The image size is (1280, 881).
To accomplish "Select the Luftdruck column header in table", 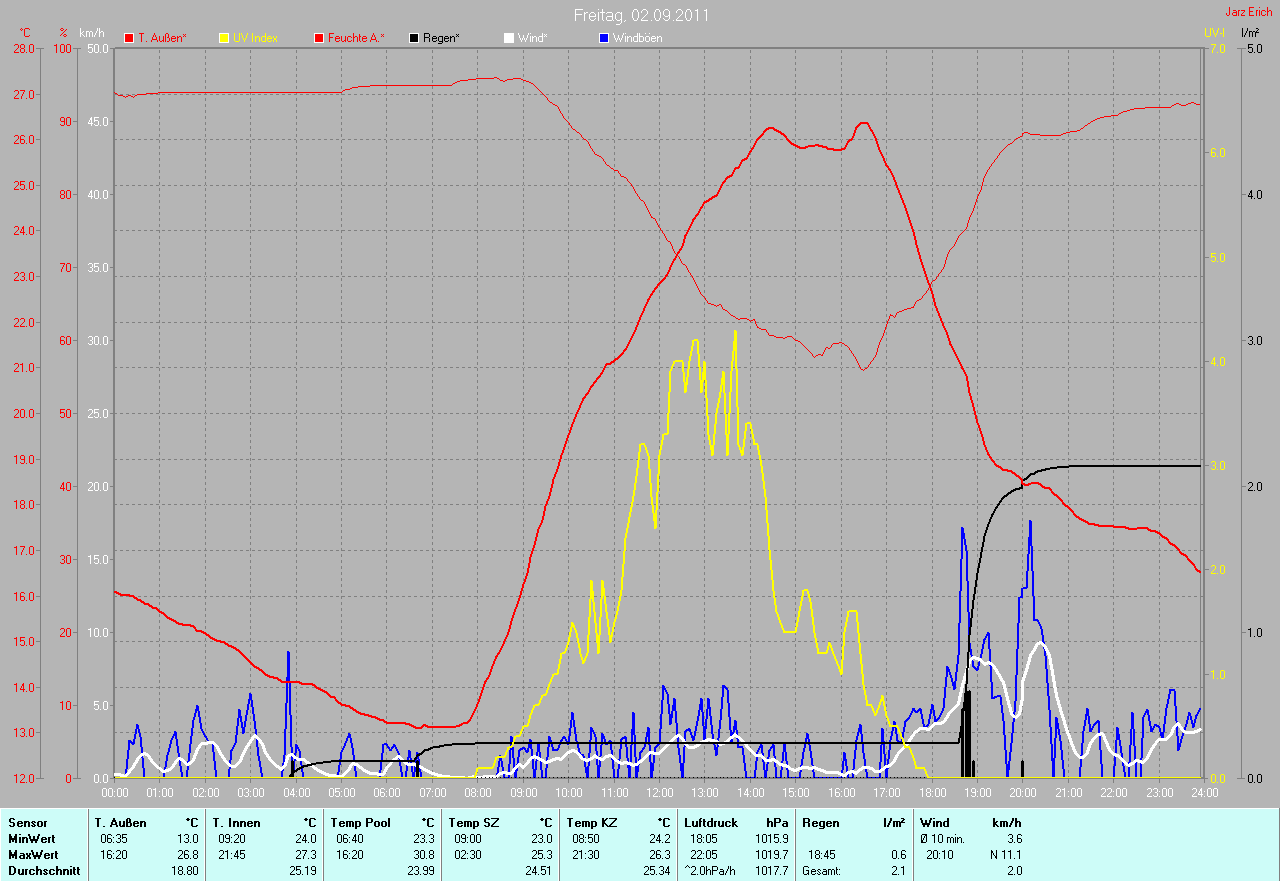I will click(x=711, y=823).
